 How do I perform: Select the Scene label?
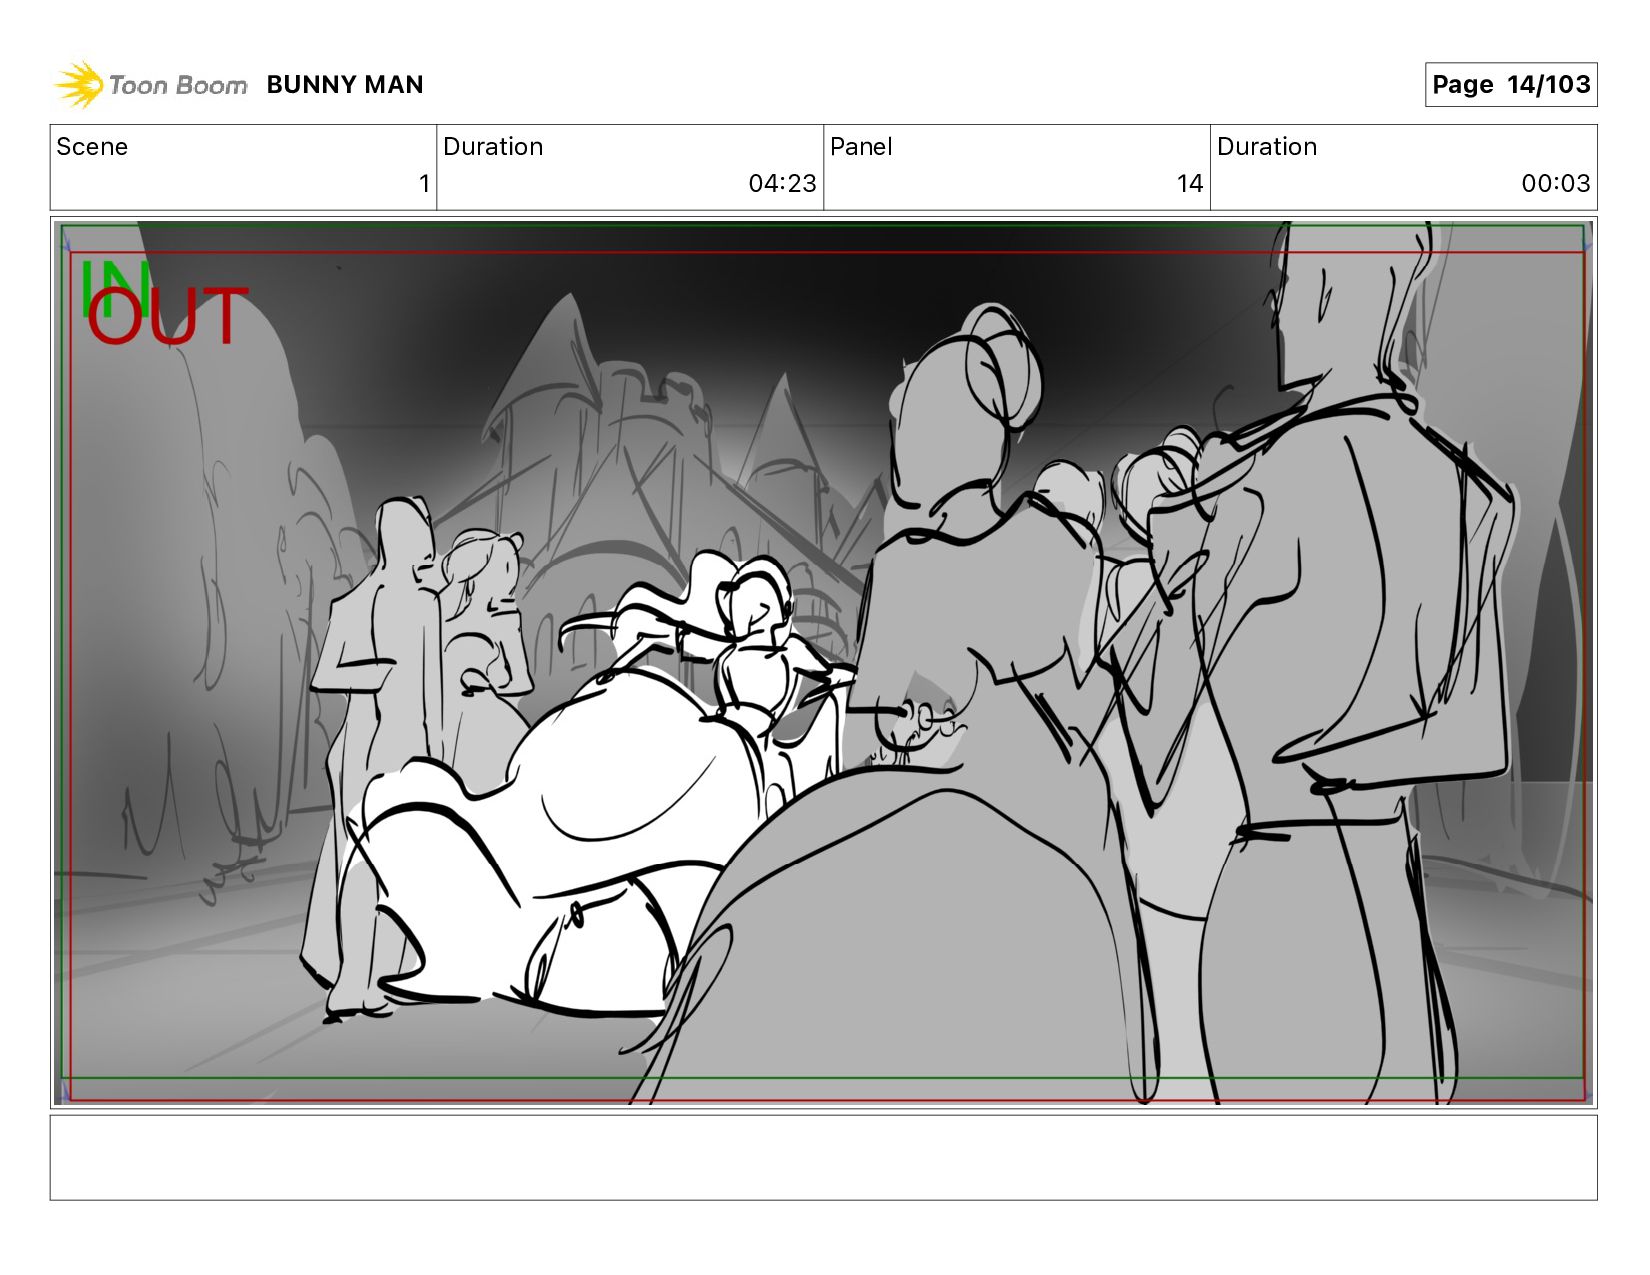click(92, 147)
